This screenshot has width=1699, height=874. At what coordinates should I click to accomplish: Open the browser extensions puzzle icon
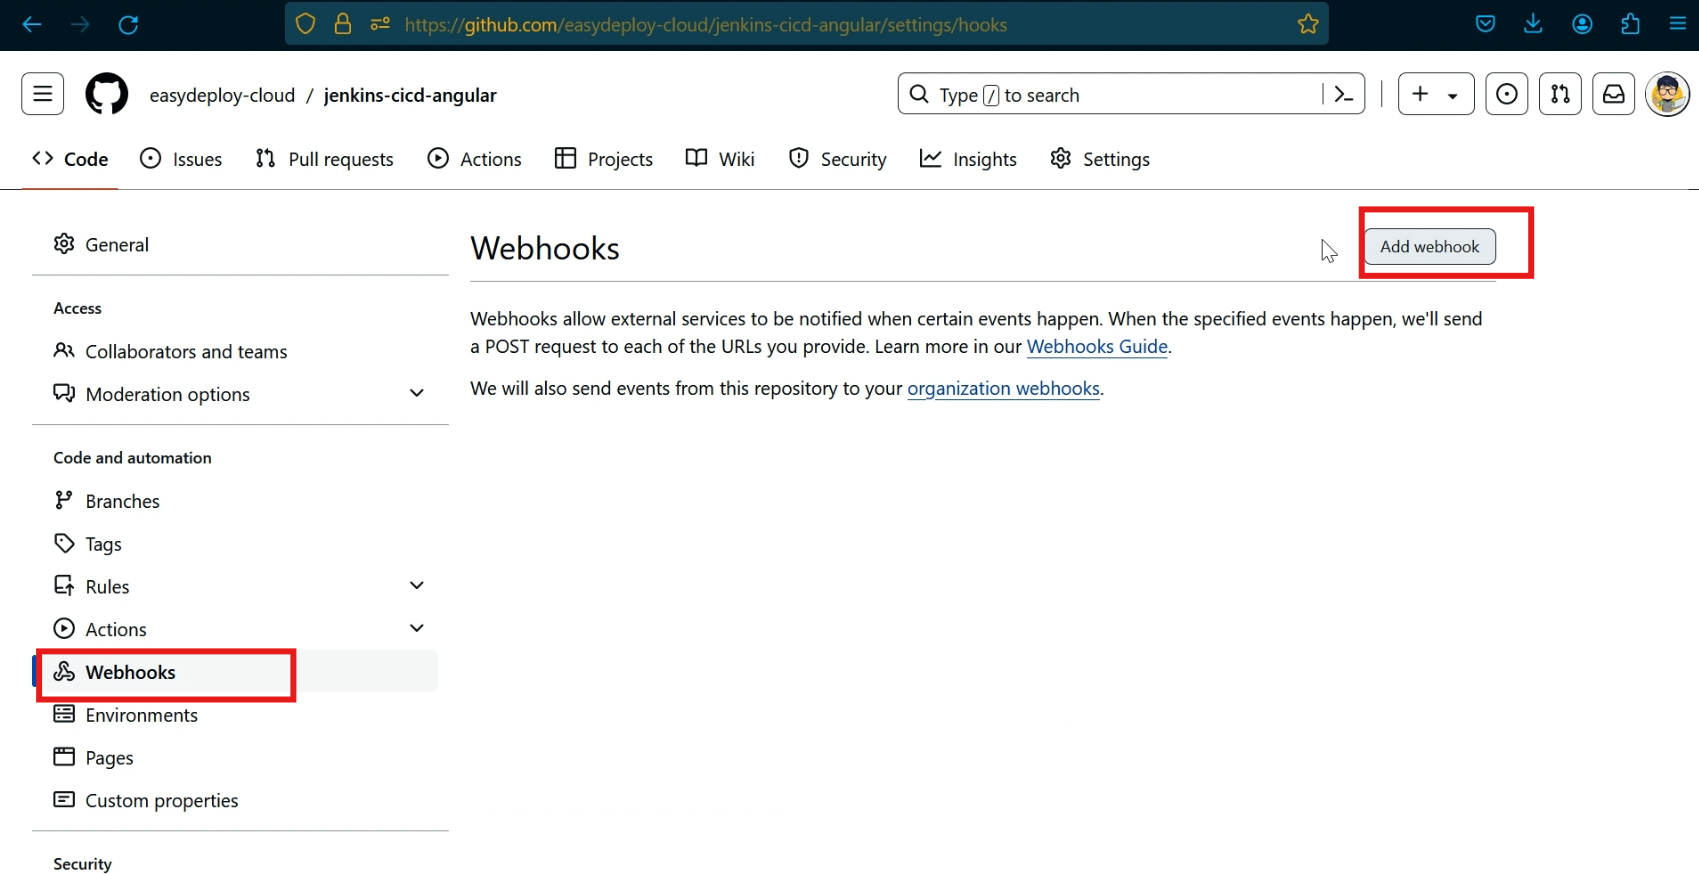coord(1630,24)
